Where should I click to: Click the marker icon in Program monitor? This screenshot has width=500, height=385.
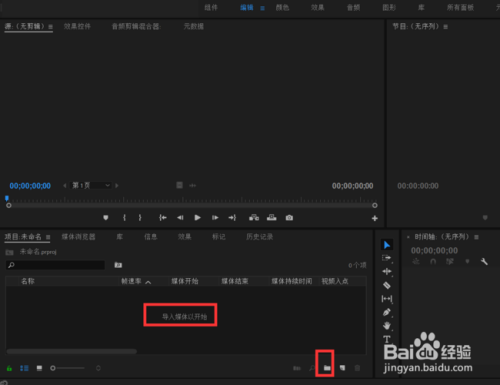tap(485, 218)
